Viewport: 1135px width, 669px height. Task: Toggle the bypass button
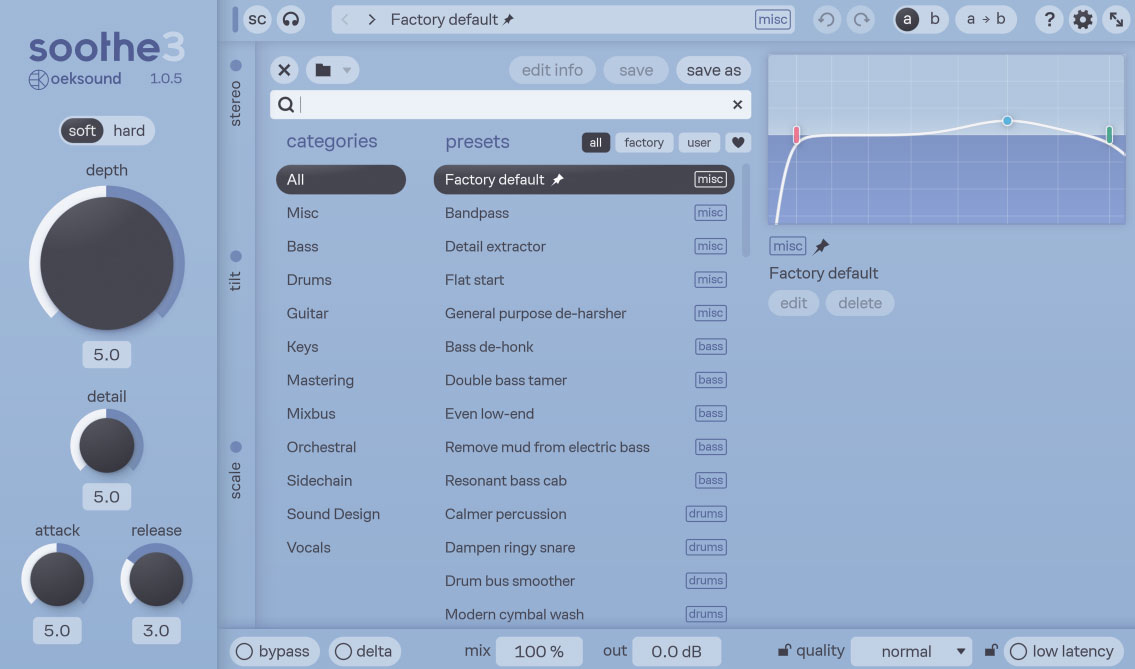click(274, 651)
